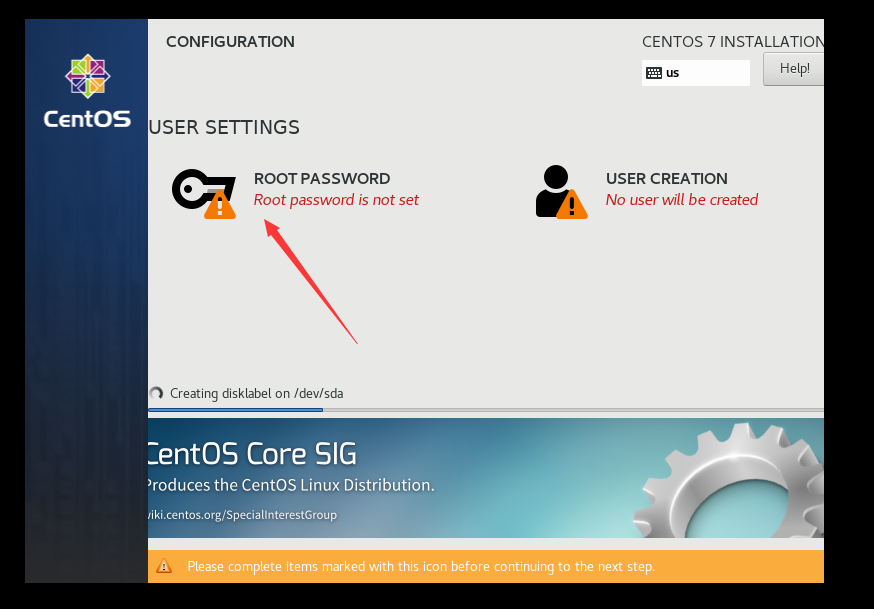
Task: Open the Help! button
Action: tap(794, 69)
